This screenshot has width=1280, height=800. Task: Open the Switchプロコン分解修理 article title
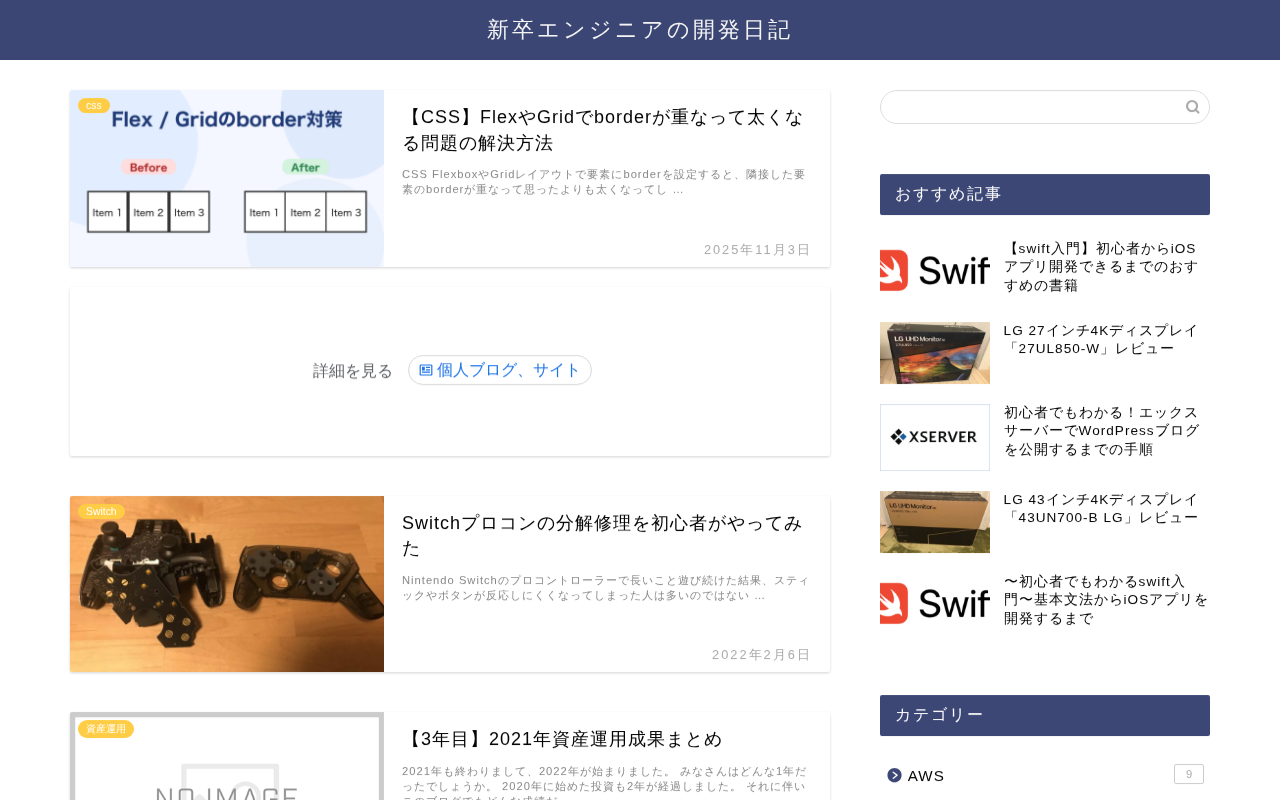pyautogui.click(x=603, y=535)
